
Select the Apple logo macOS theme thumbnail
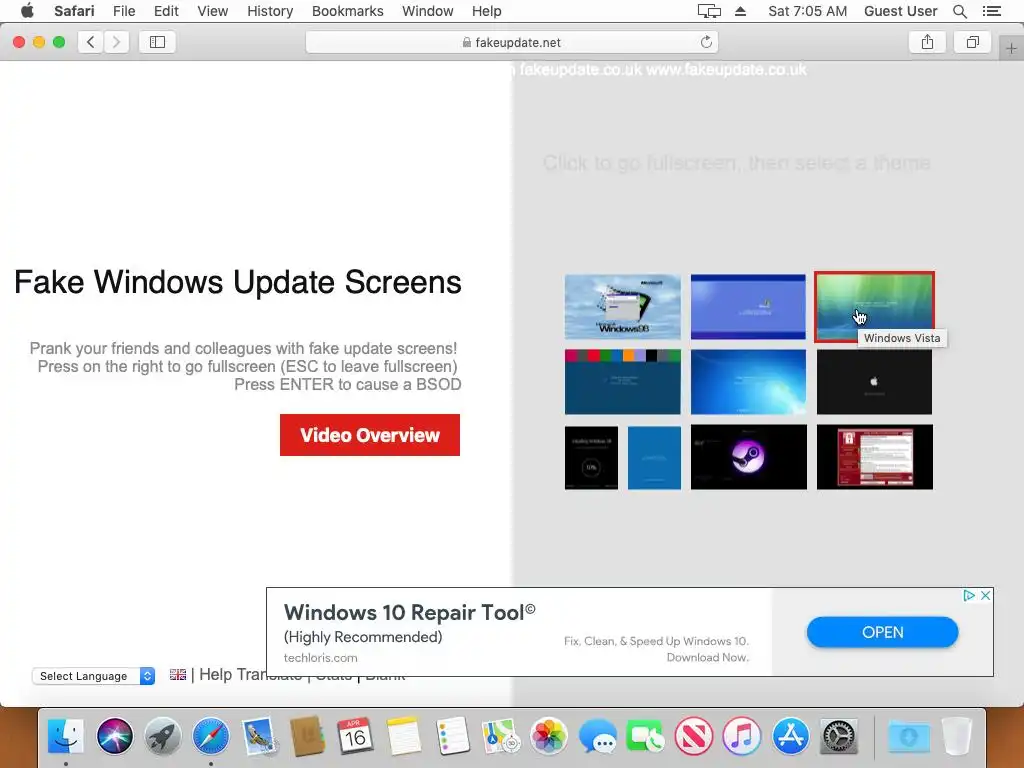click(874, 382)
